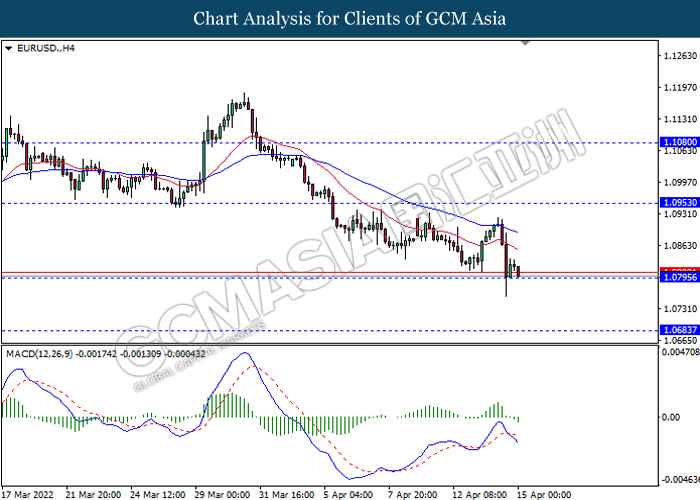The width and height of the screenshot is (700, 500).
Task: Click the Chart Analysis for Clients header title
Action: pyautogui.click(x=350, y=19)
